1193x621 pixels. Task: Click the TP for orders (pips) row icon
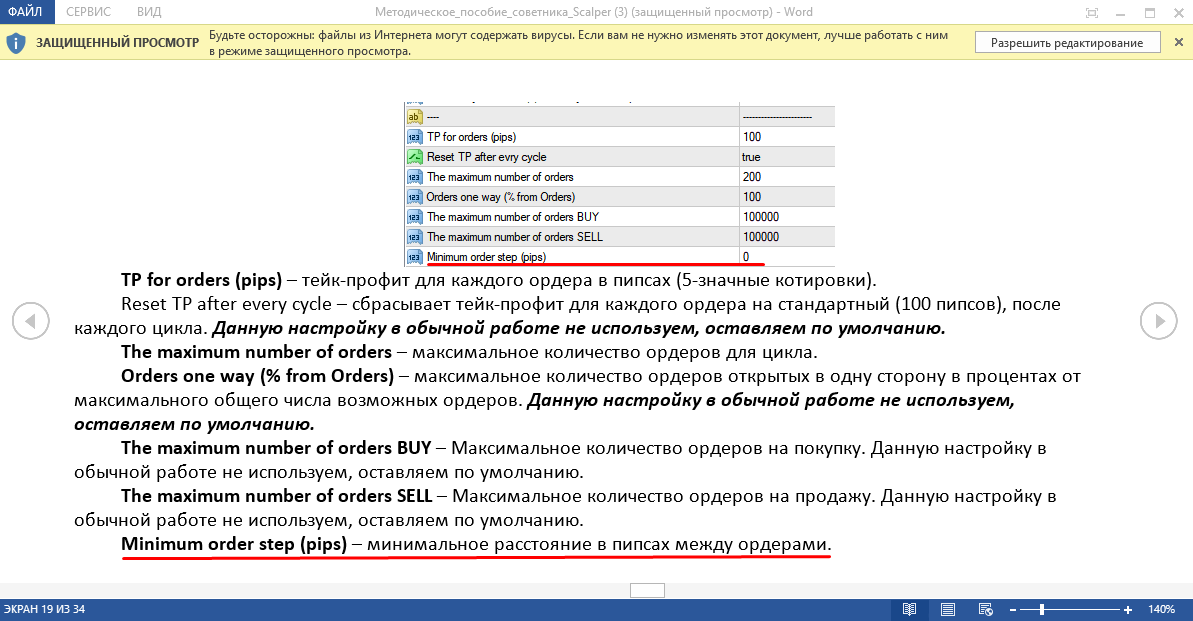pyautogui.click(x=414, y=137)
